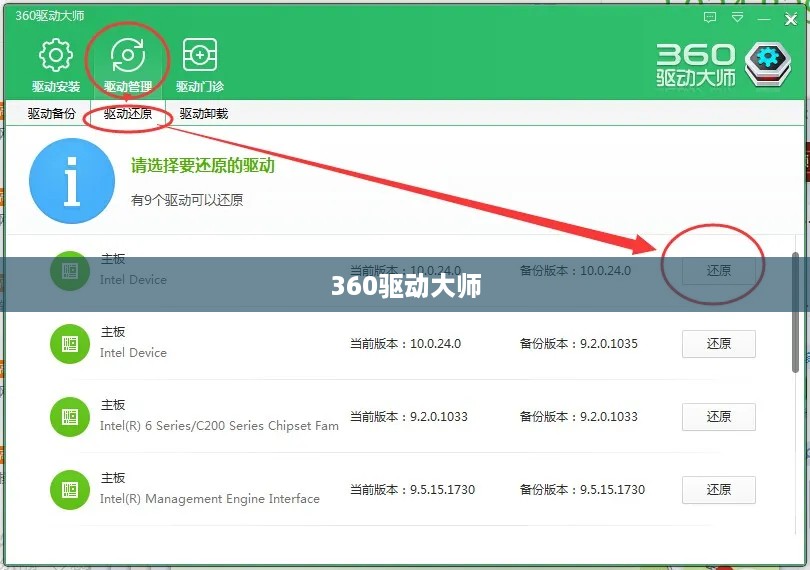
Task: Open the 驱动安装 gear icon
Action: pos(56,55)
